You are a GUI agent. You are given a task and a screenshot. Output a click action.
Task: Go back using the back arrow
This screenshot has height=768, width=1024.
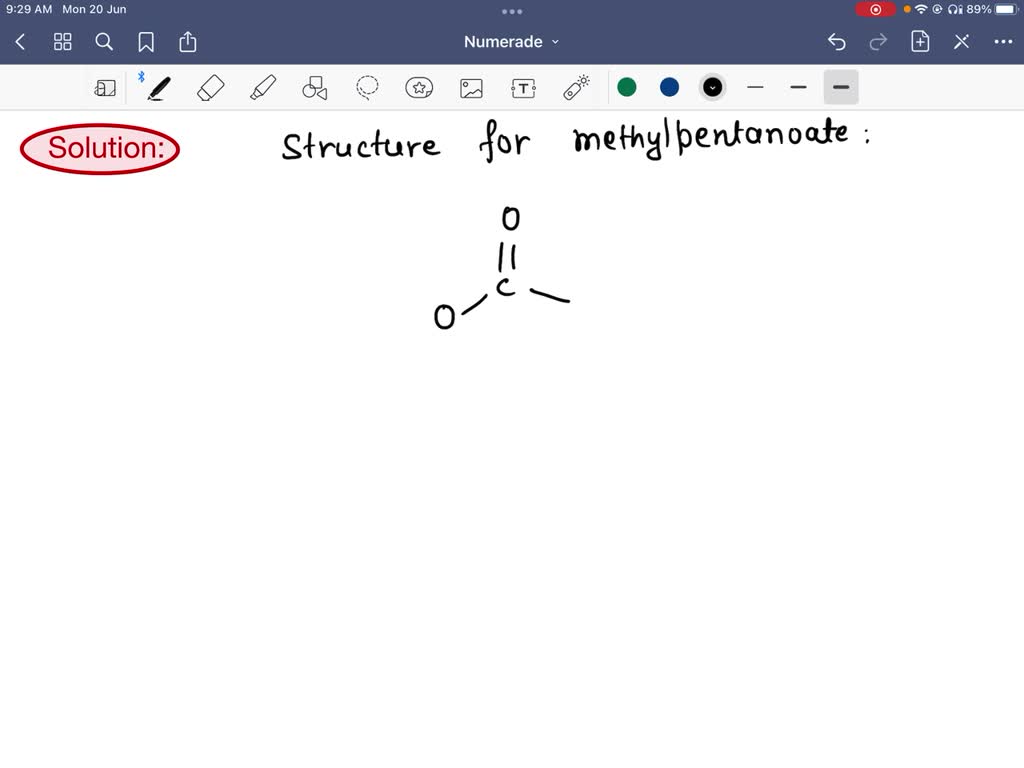point(21,42)
